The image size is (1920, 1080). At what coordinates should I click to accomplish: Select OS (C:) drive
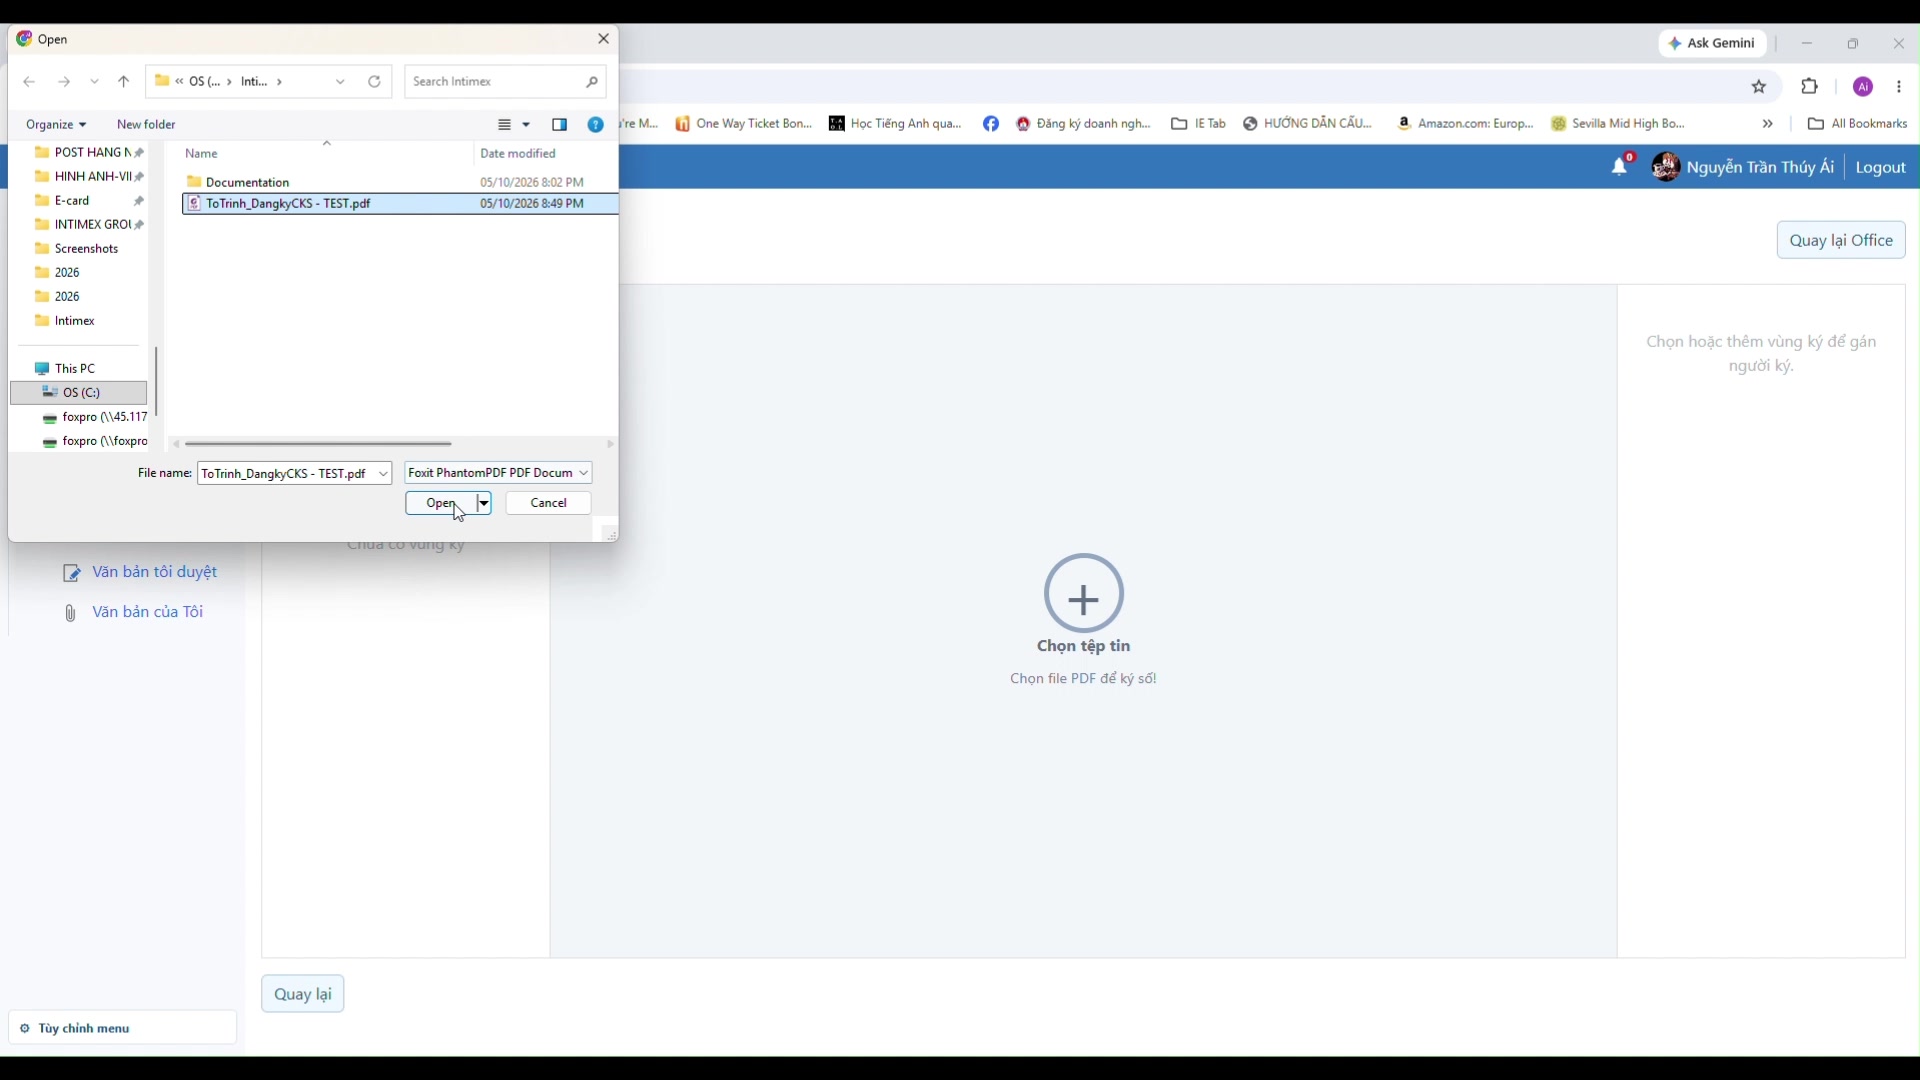point(79,393)
